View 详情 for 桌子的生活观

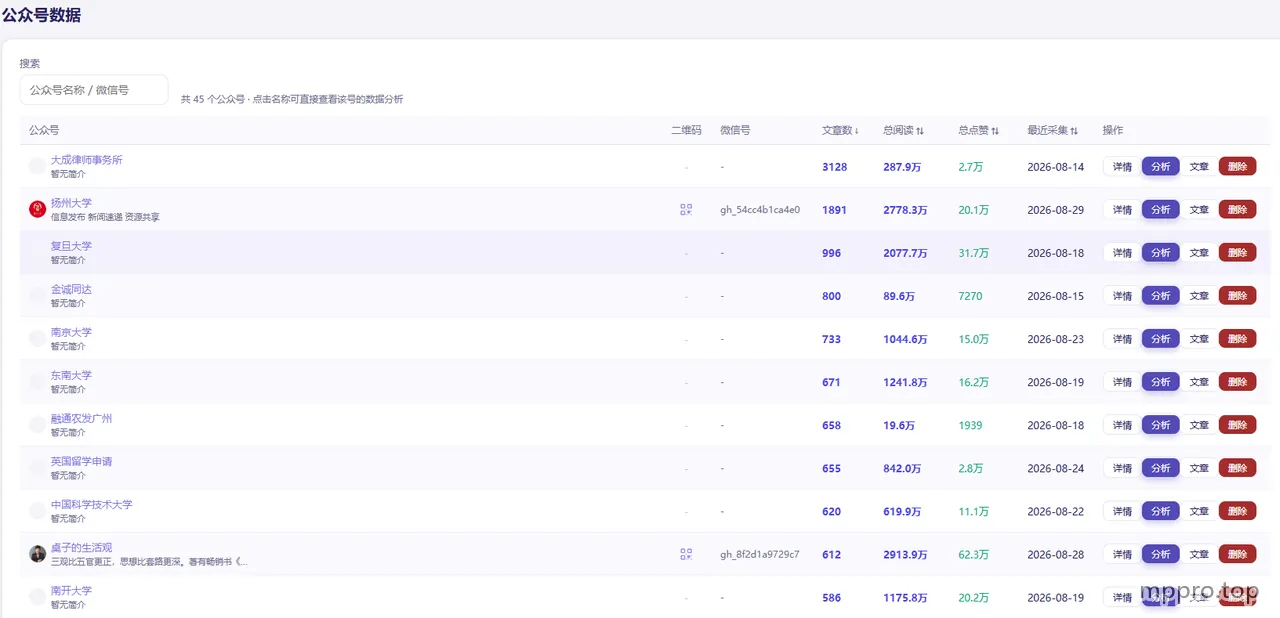click(x=1122, y=554)
